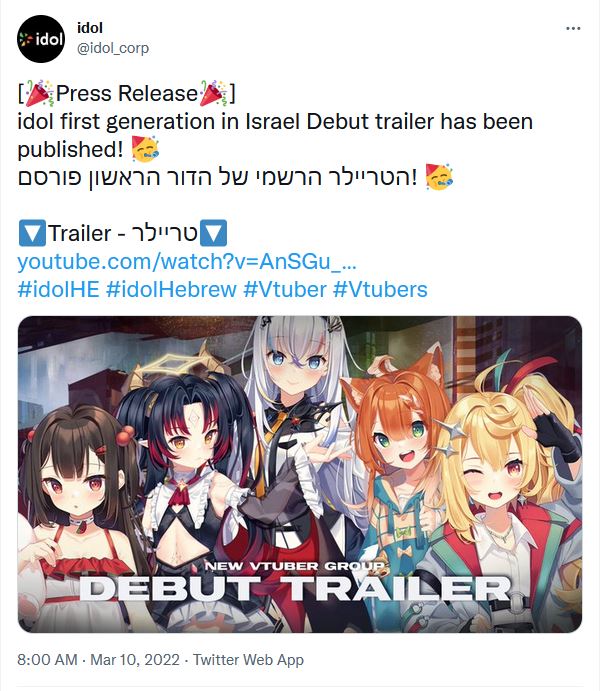Select the #idolHebrew hashtag
Image resolution: width=601 pixels, height=691 pixels.
pos(171,290)
